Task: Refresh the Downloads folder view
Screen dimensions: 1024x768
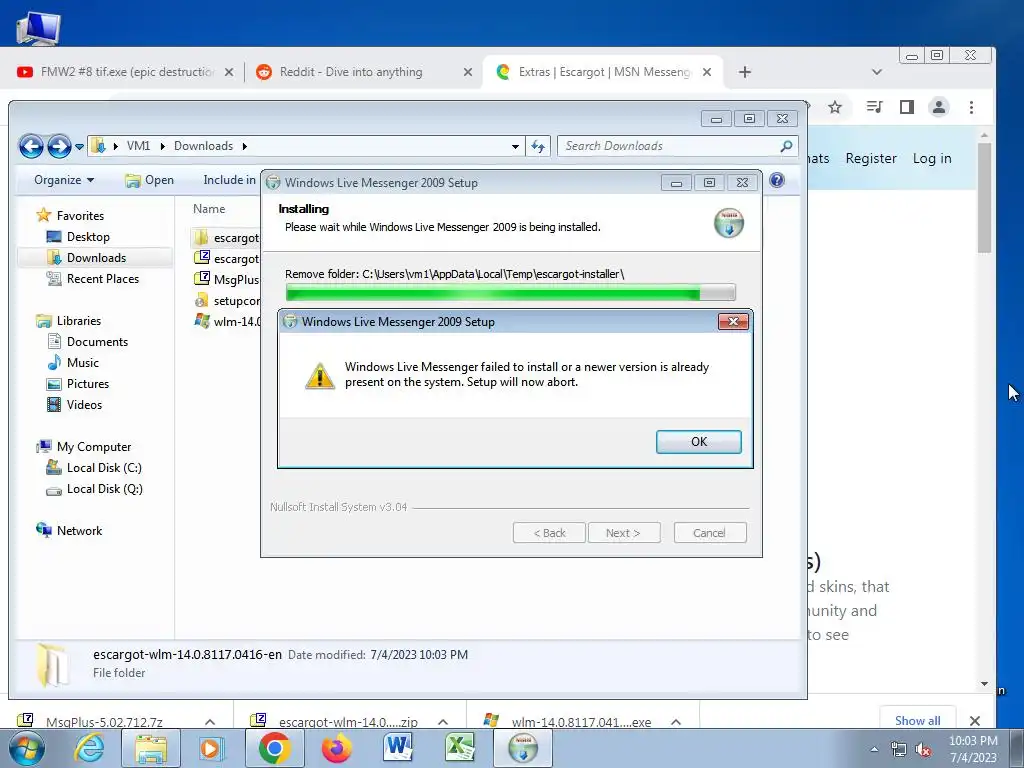Action: pos(538,146)
